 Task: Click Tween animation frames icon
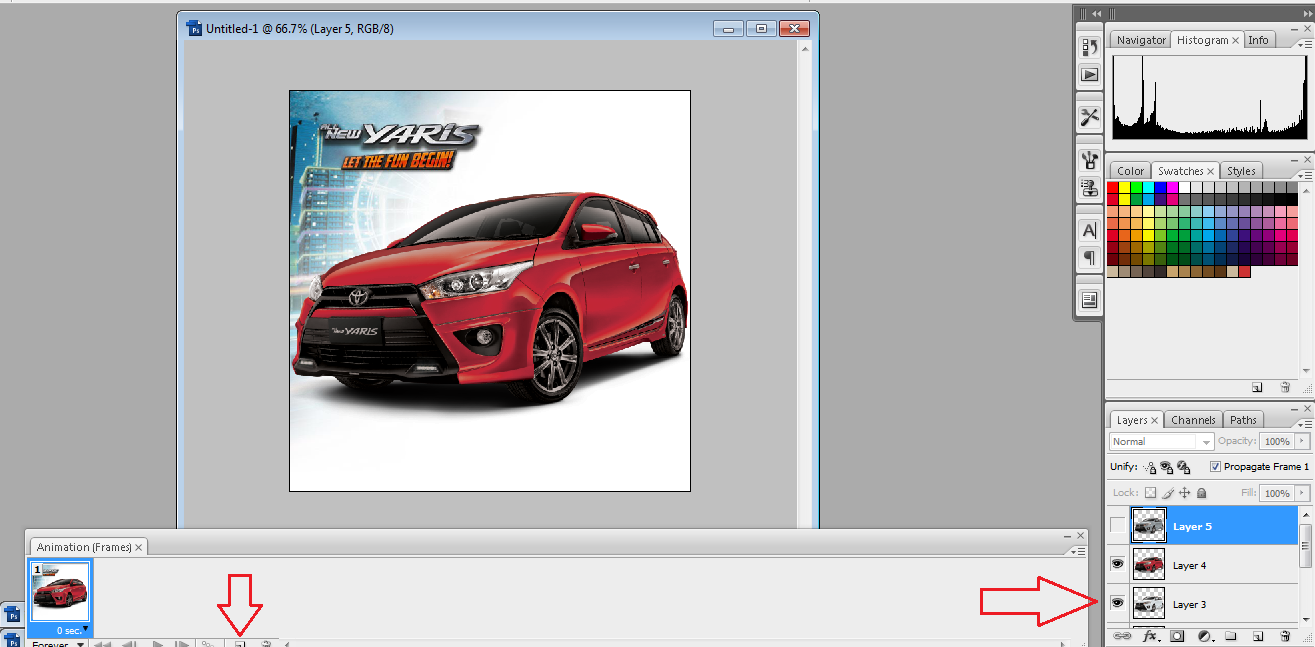(208, 644)
